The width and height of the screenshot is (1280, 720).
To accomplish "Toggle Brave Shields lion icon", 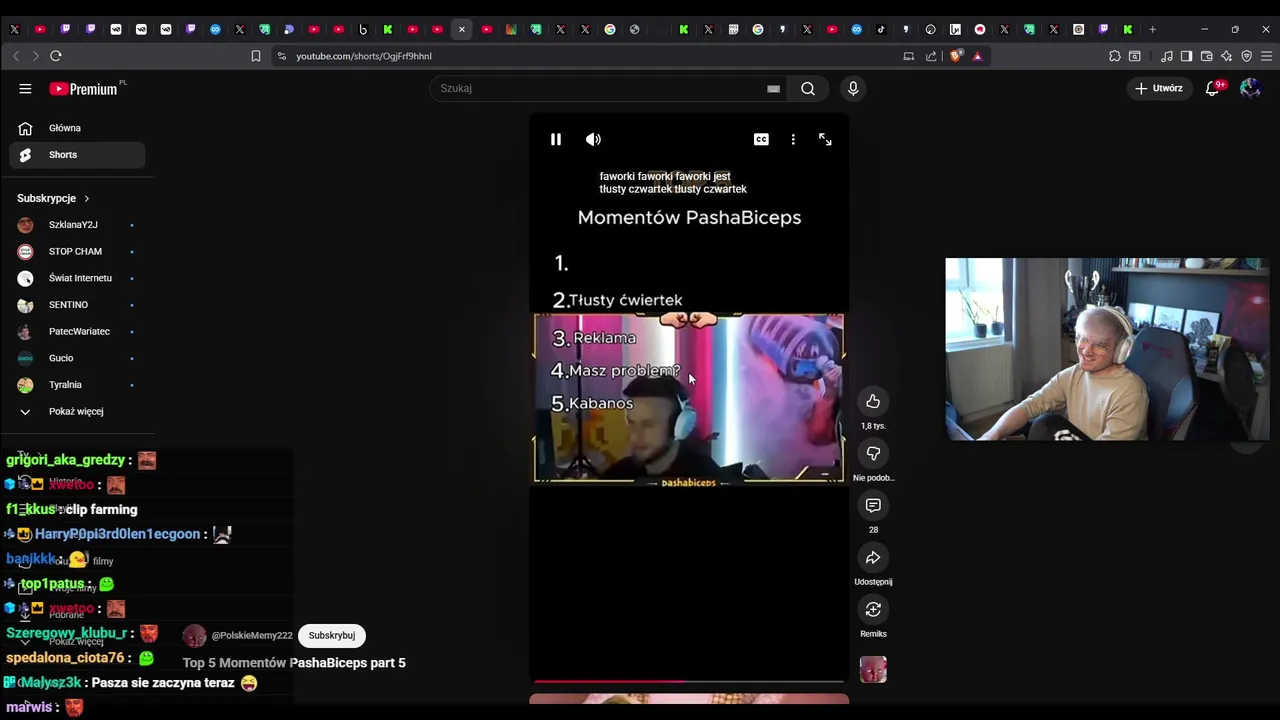I will click(x=955, y=56).
